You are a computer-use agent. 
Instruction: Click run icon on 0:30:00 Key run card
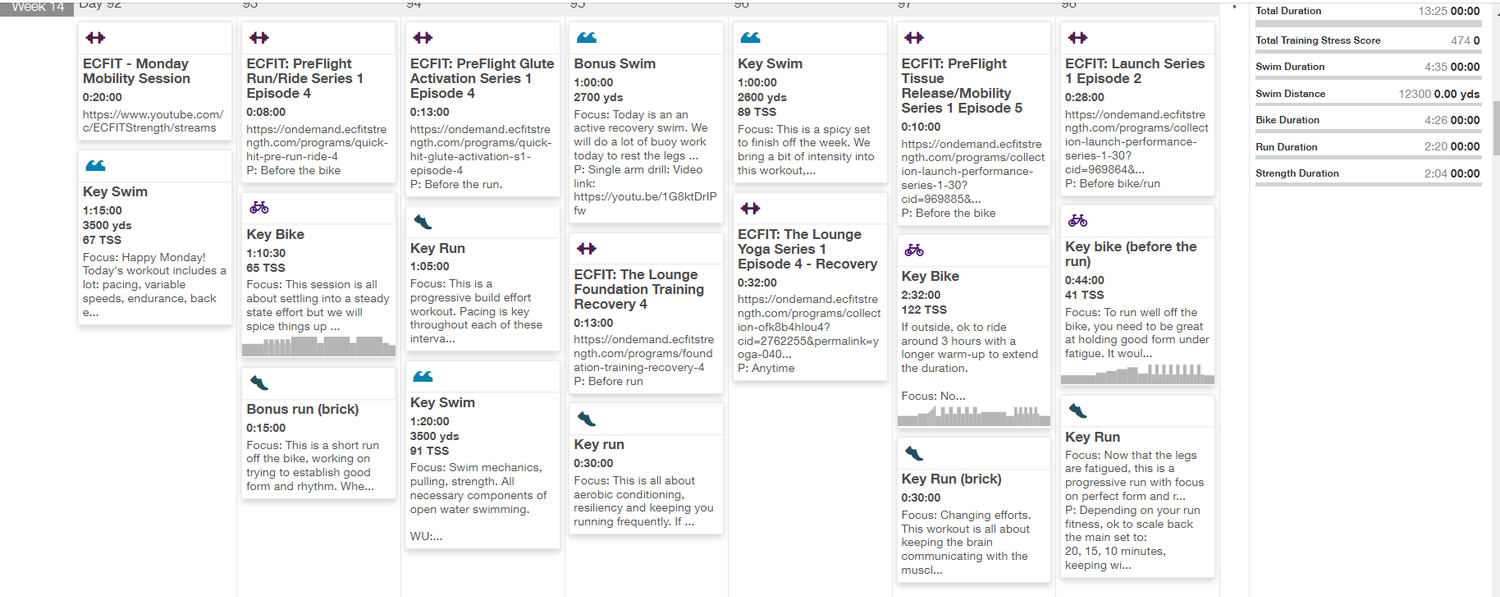(x=587, y=418)
